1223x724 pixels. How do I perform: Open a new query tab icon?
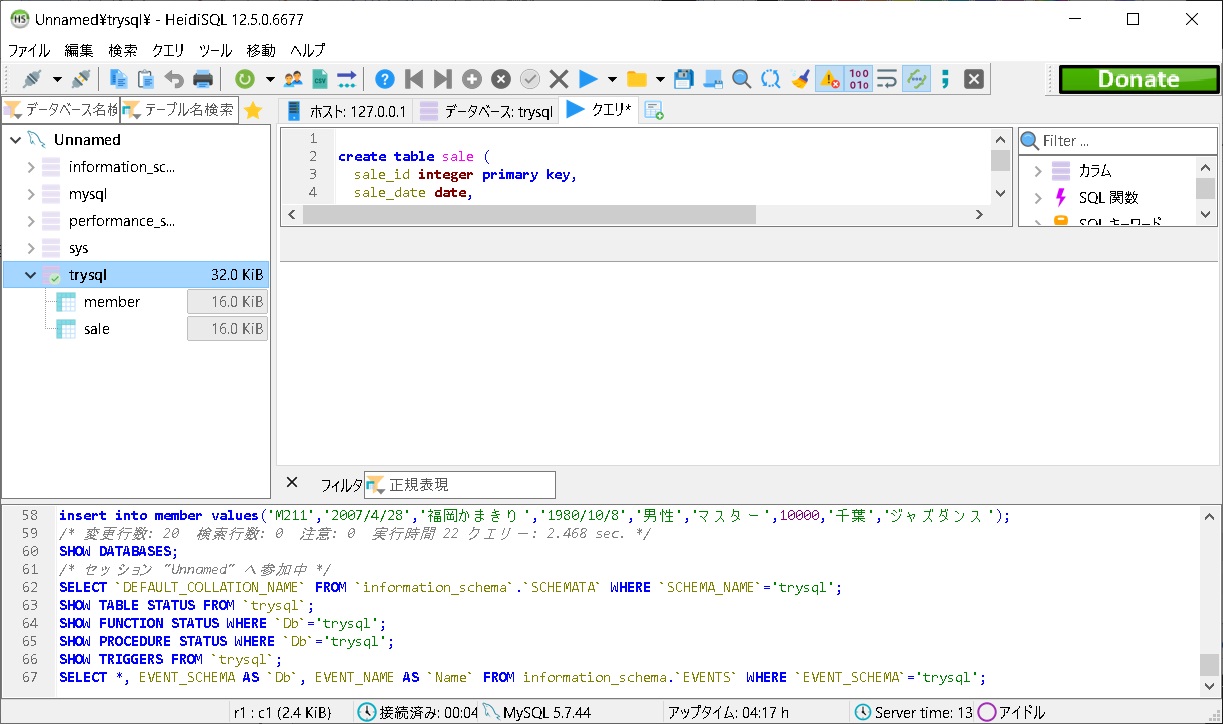pos(654,111)
